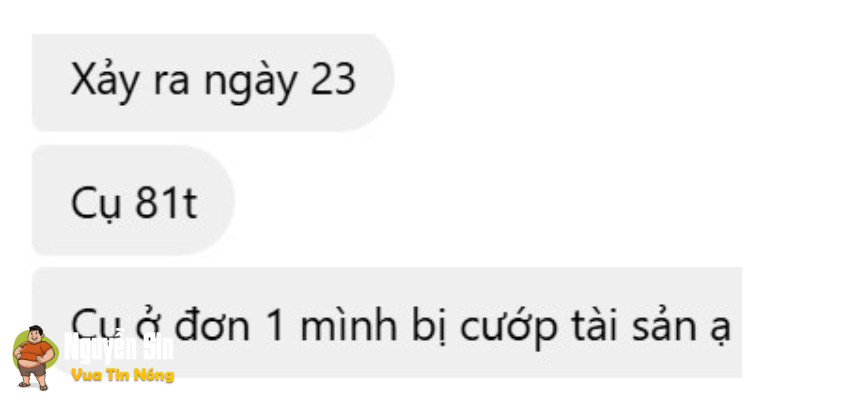Click the word "Xảy" in the first message
Screen dimensions: 849x402
[106, 83]
